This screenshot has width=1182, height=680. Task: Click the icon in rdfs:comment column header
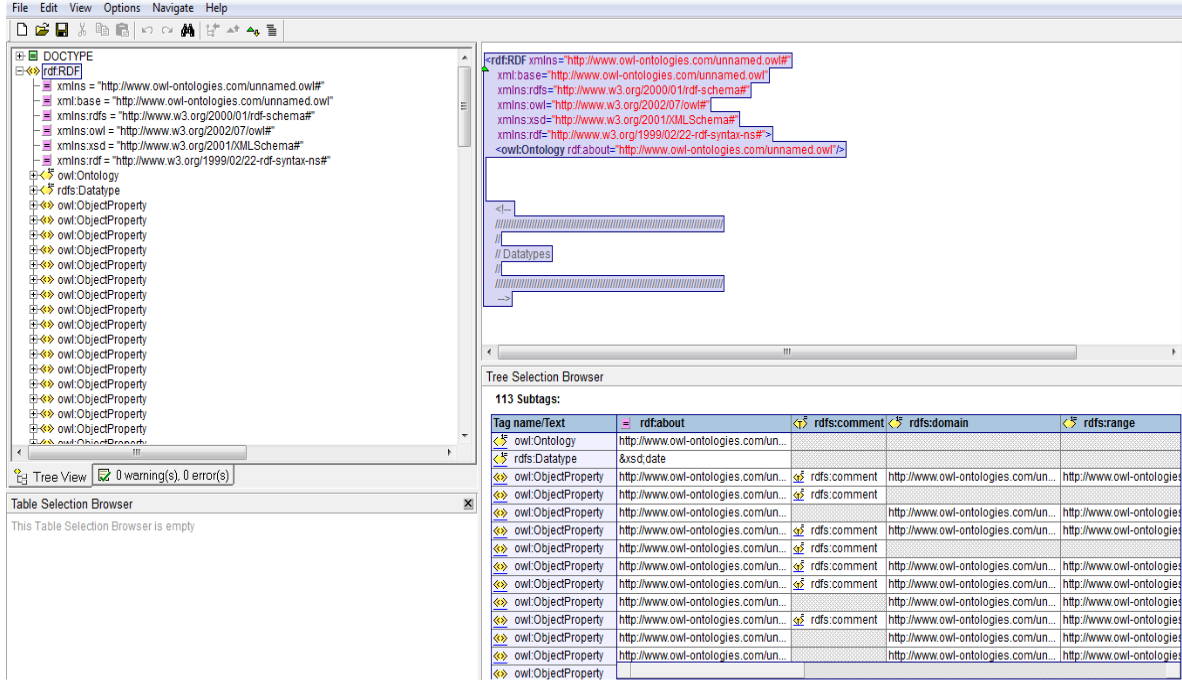coord(801,423)
